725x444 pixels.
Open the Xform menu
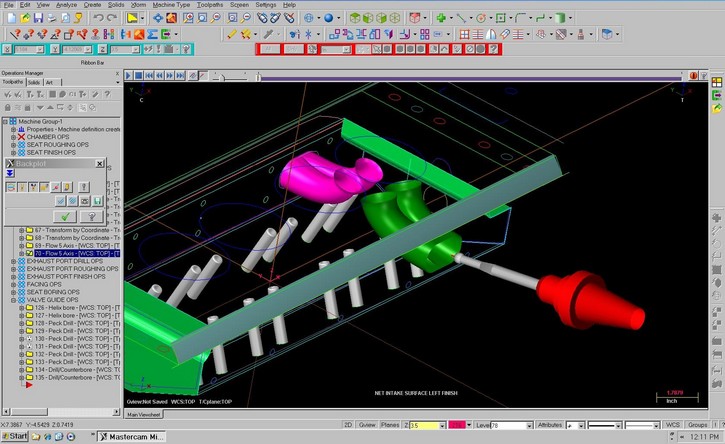tap(138, 5)
